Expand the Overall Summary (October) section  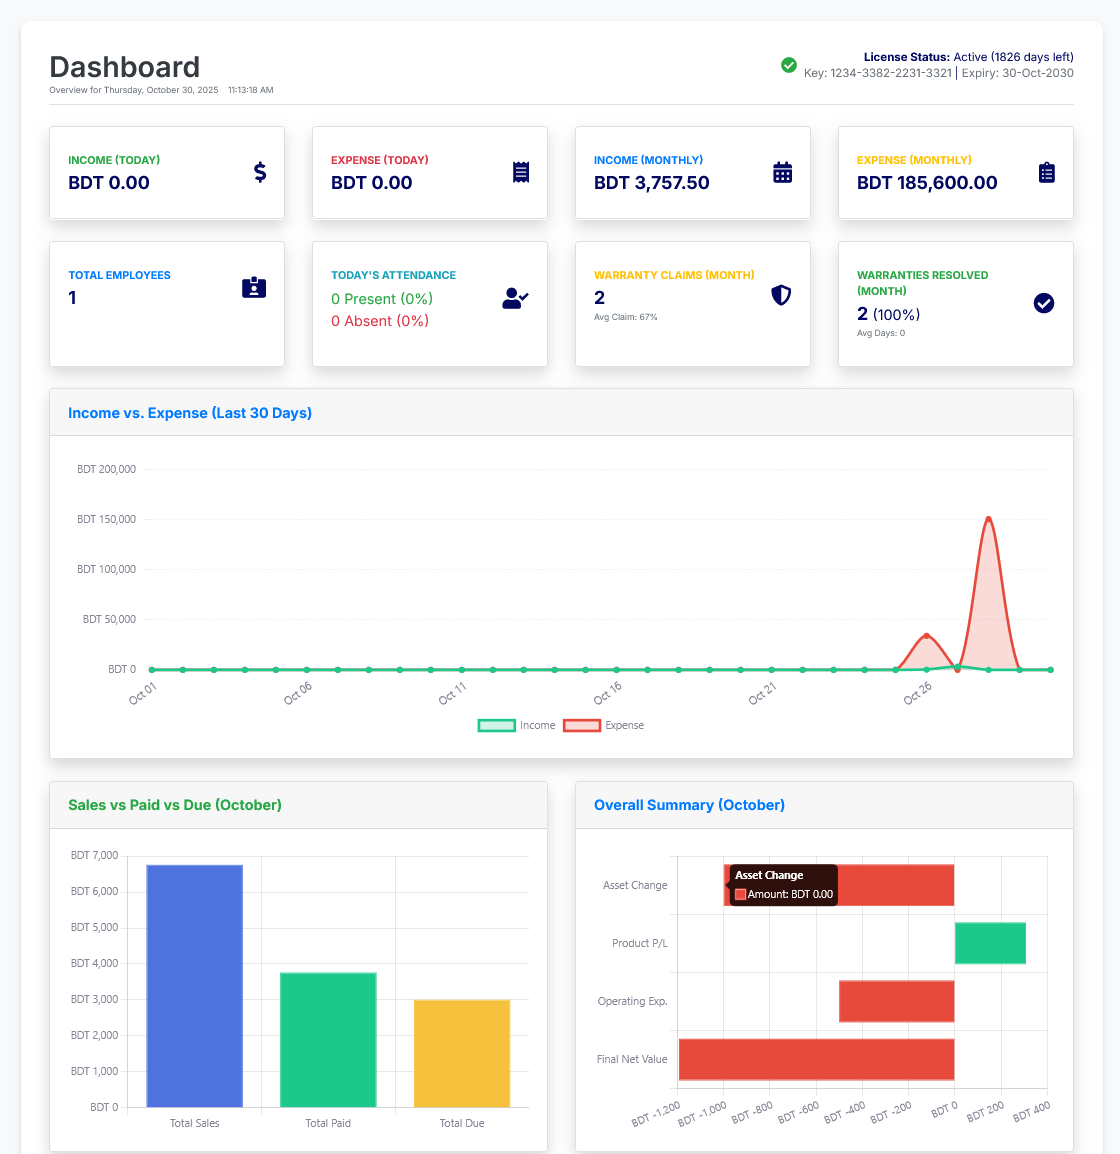(x=688, y=804)
